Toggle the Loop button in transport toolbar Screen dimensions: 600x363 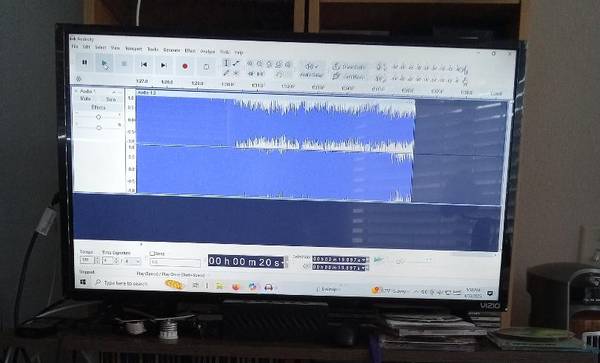(206, 67)
